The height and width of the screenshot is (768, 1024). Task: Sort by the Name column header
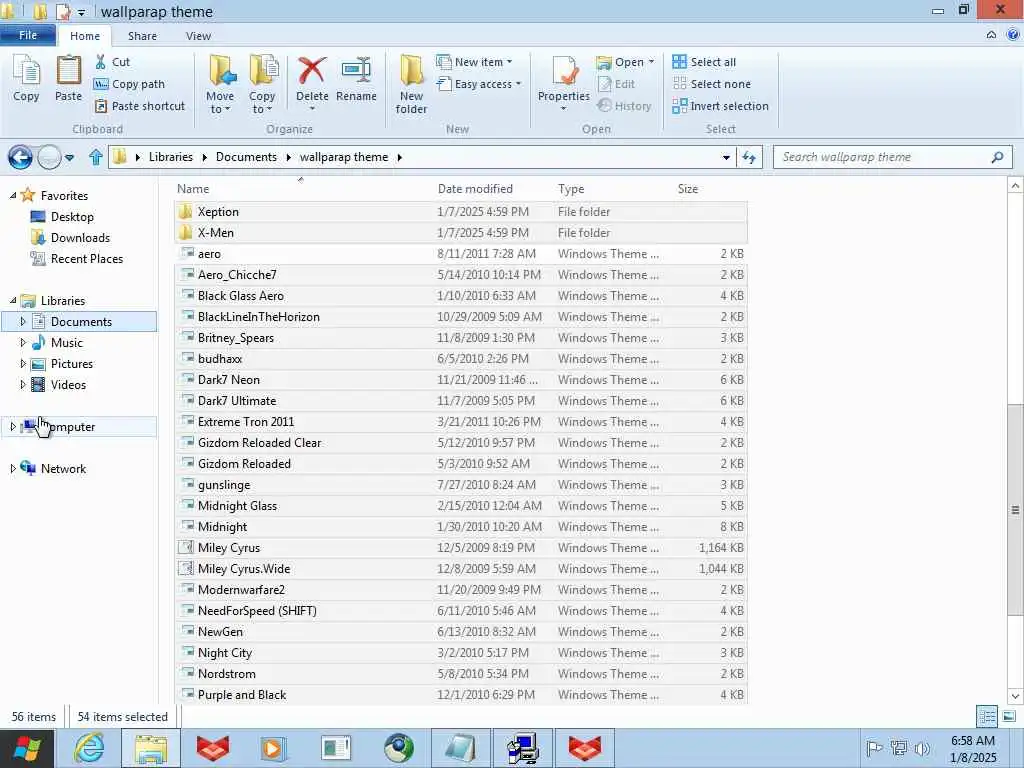pyautogui.click(x=193, y=189)
